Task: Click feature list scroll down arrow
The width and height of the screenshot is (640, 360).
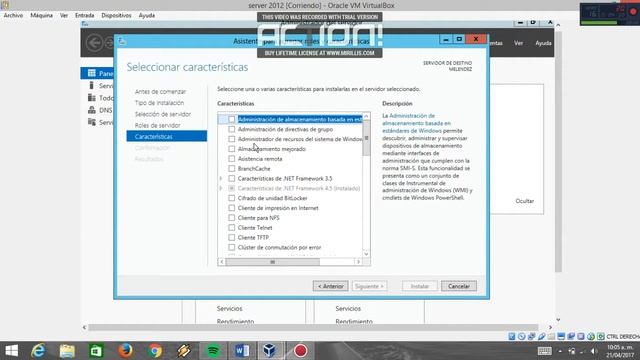Action: coord(366,253)
